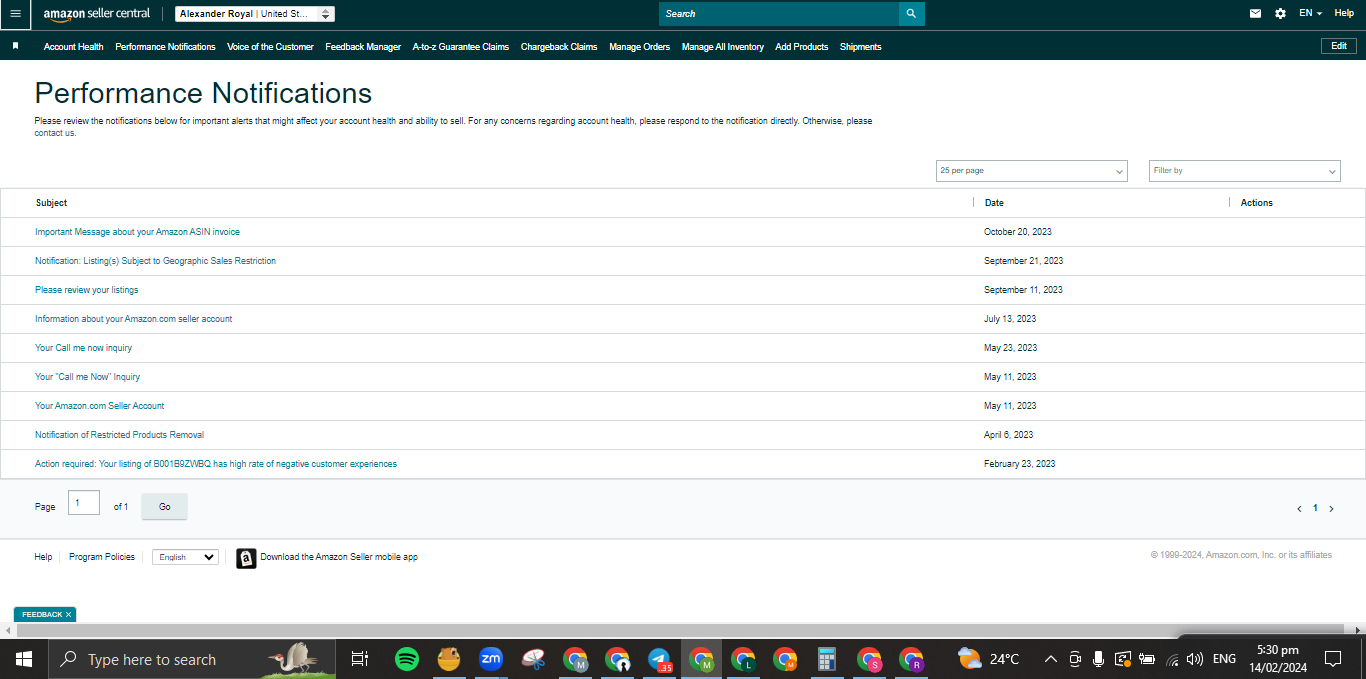Open Manage Orders nav item
The width and height of the screenshot is (1366, 679).
point(639,47)
